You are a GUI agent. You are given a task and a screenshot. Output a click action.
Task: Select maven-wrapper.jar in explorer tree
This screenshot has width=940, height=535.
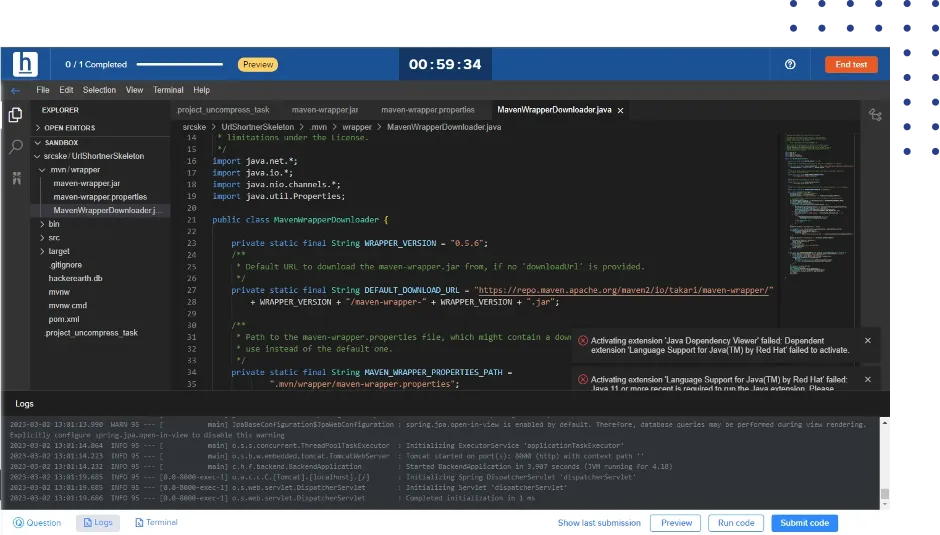pyautogui.click(x=86, y=184)
